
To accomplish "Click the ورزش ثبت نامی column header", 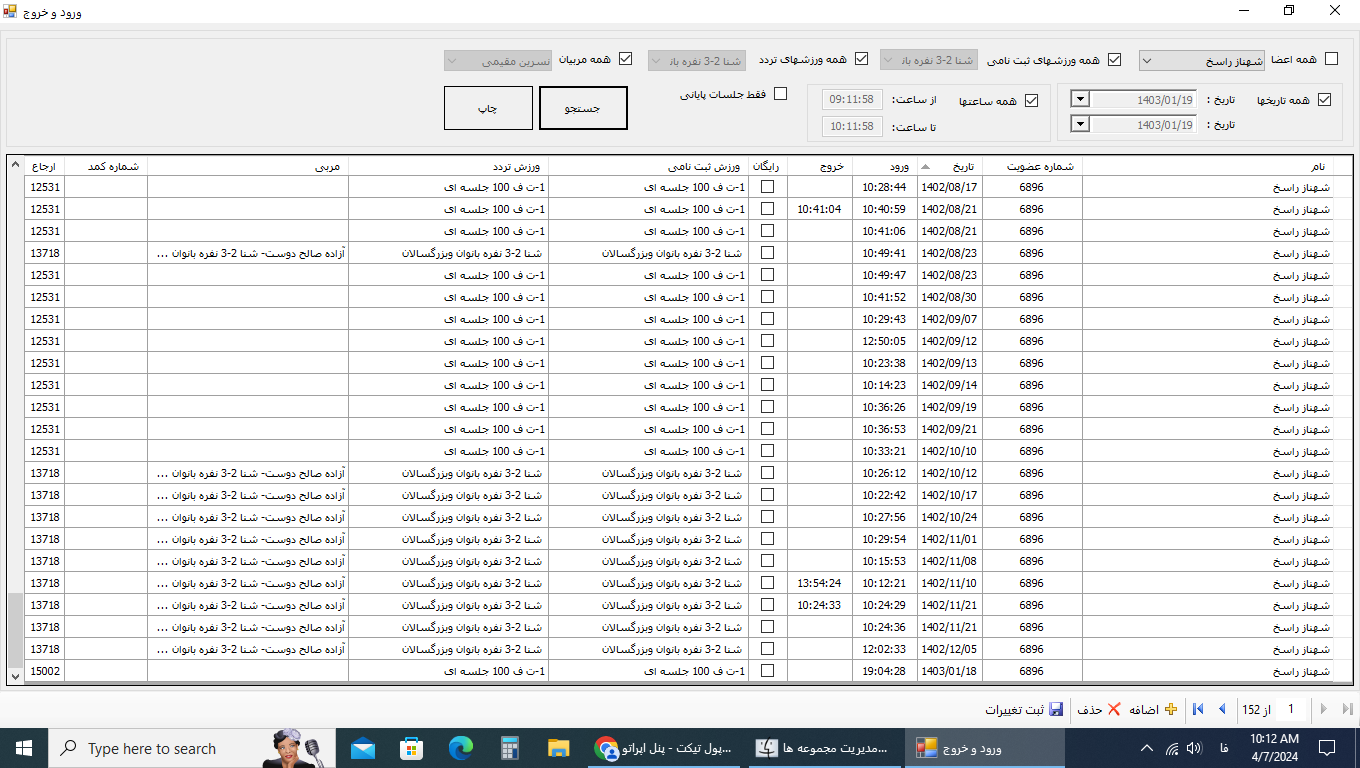I will coord(649,166).
